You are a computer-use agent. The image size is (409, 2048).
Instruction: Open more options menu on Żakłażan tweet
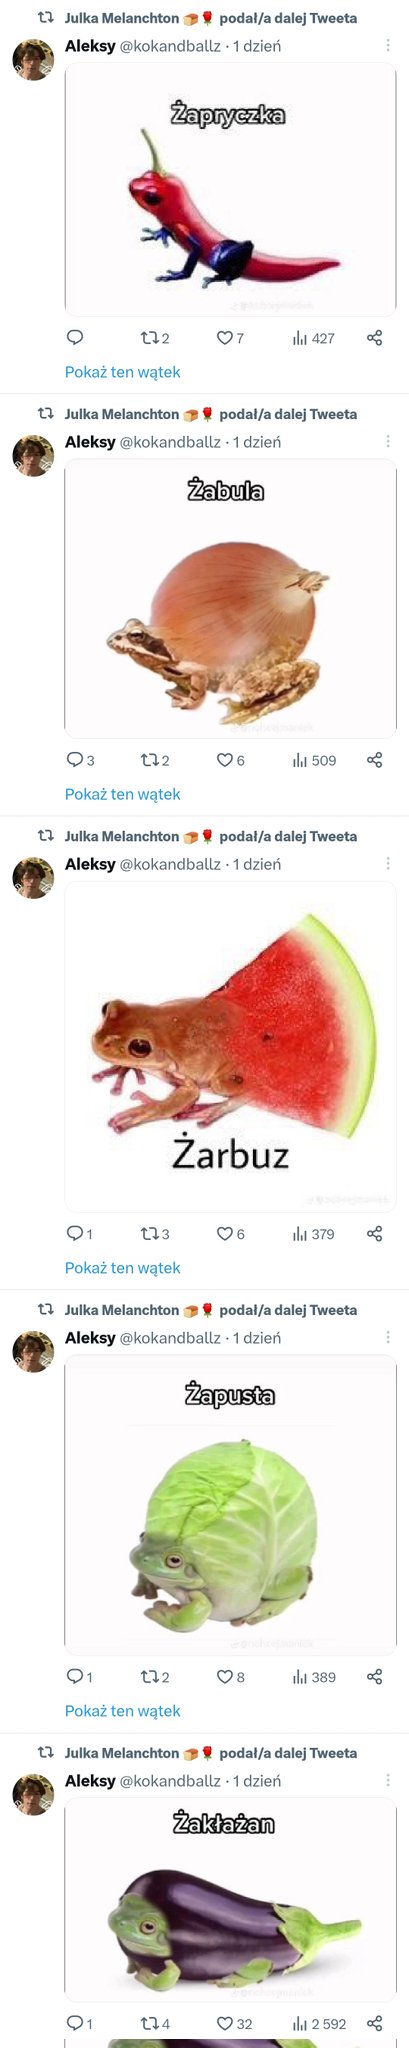tap(388, 1781)
